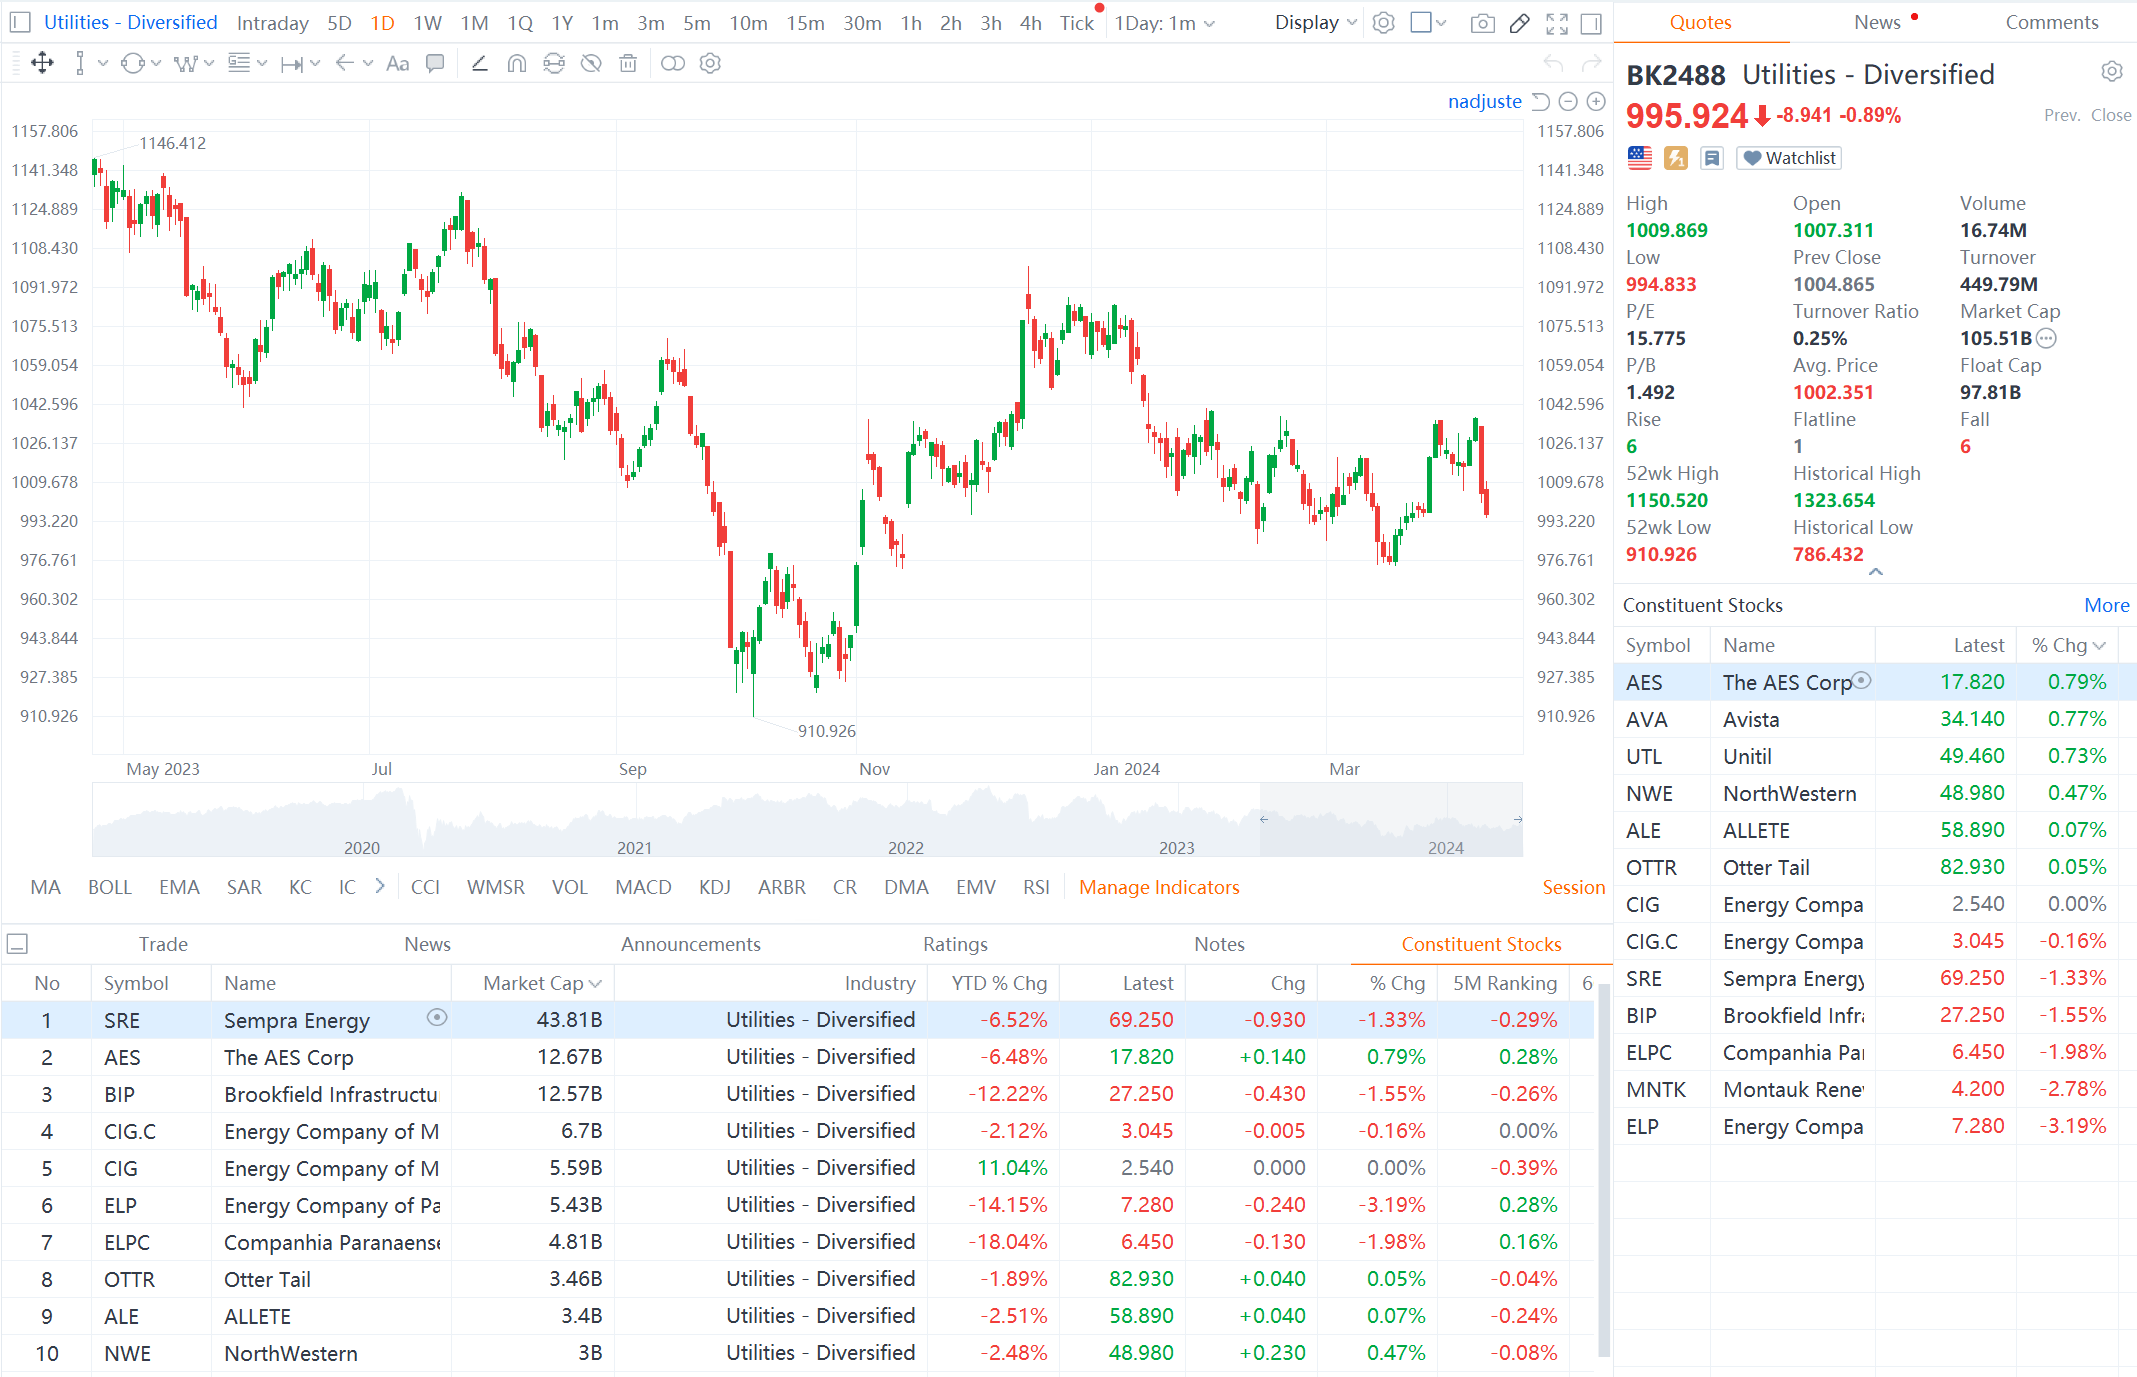This screenshot has width=2137, height=1377.
Task: Toggle the magnet snap tool
Action: 517,64
